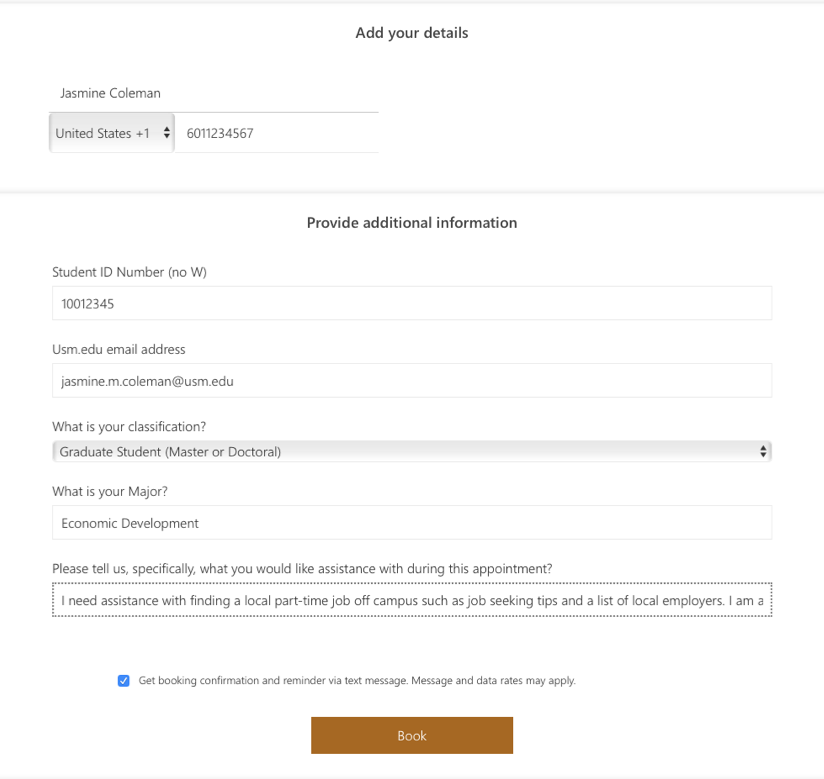Click the 'Provide additional information' heading
Screen dimensions: 824x779
click(x=412, y=223)
